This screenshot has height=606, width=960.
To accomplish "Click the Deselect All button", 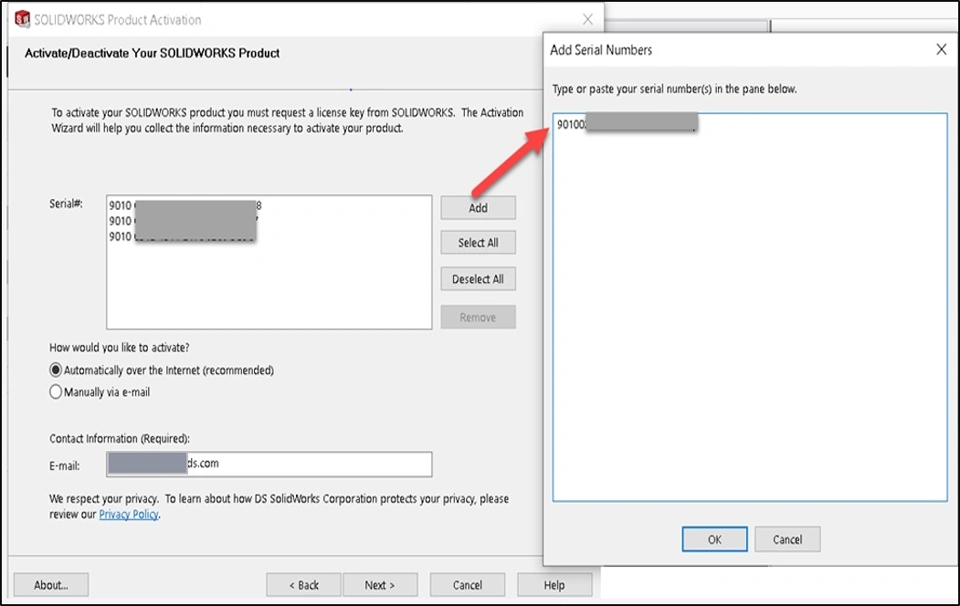I will [x=478, y=279].
